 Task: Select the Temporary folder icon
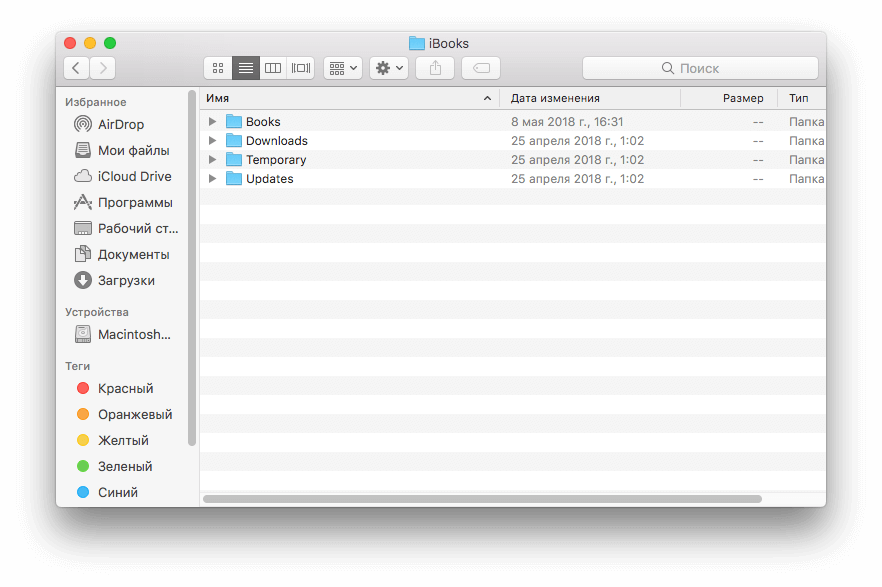(233, 160)
